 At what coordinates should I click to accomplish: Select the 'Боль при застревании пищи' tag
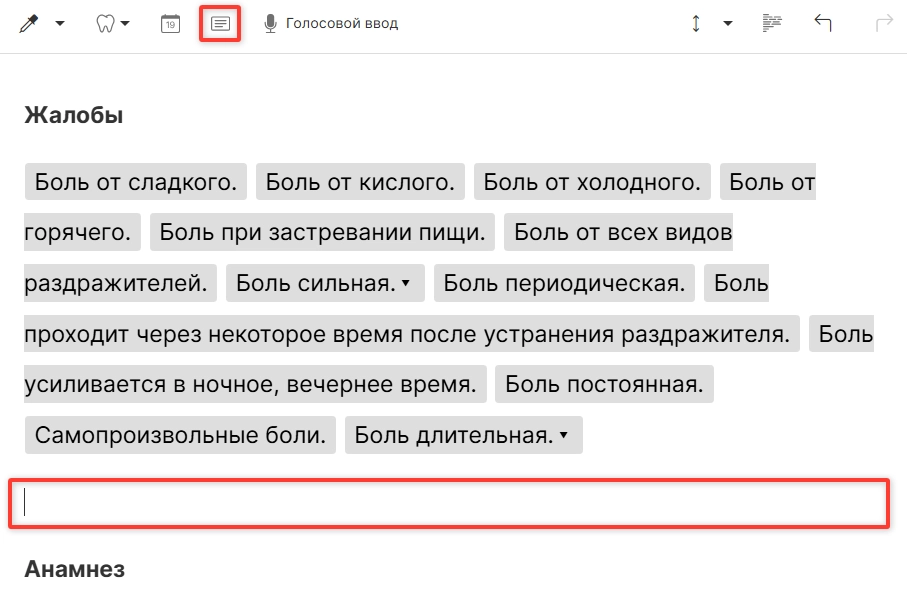[x=322, y=233]
